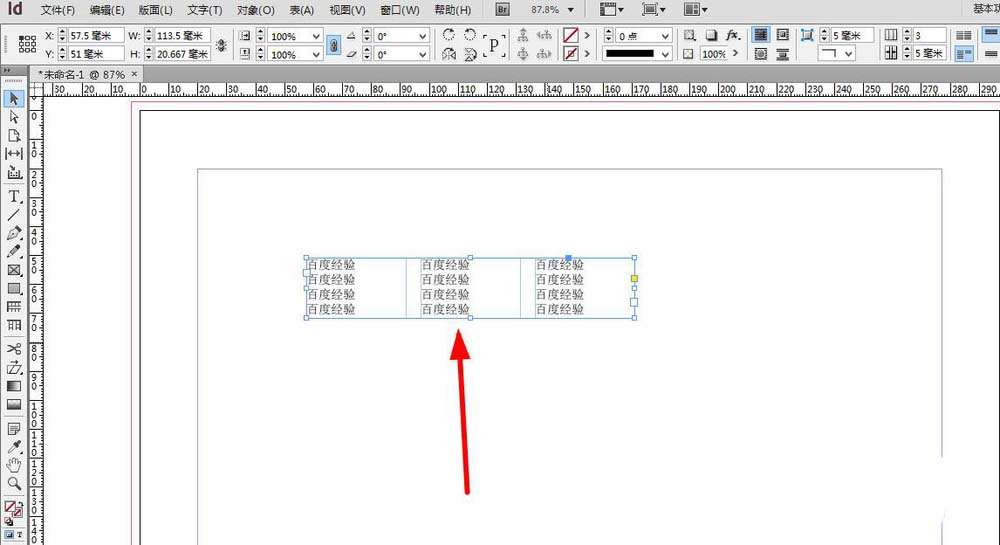
Task: Open the stroke weight 0 点 dropdown
Action: pos(665,36)
